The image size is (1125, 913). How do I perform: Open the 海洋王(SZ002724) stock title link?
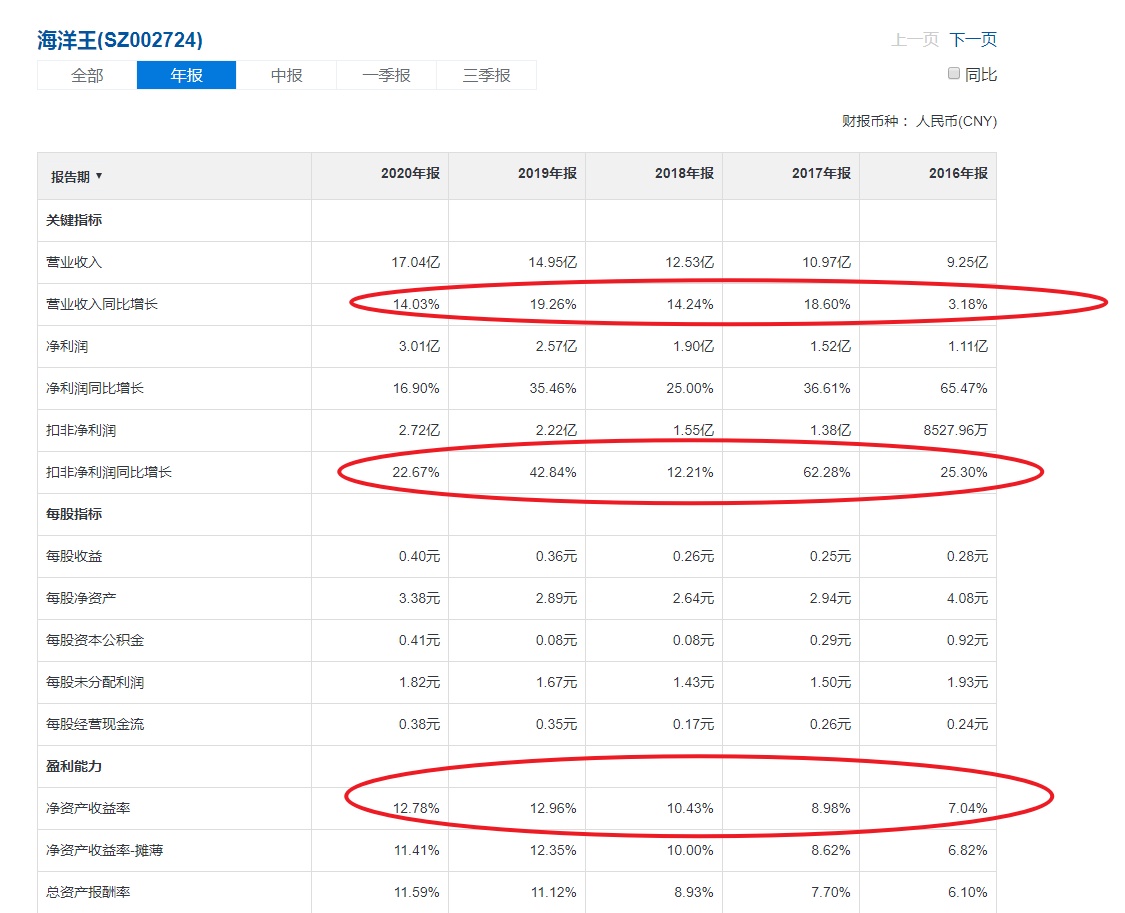pyautogui.click(x=120, y=40)
